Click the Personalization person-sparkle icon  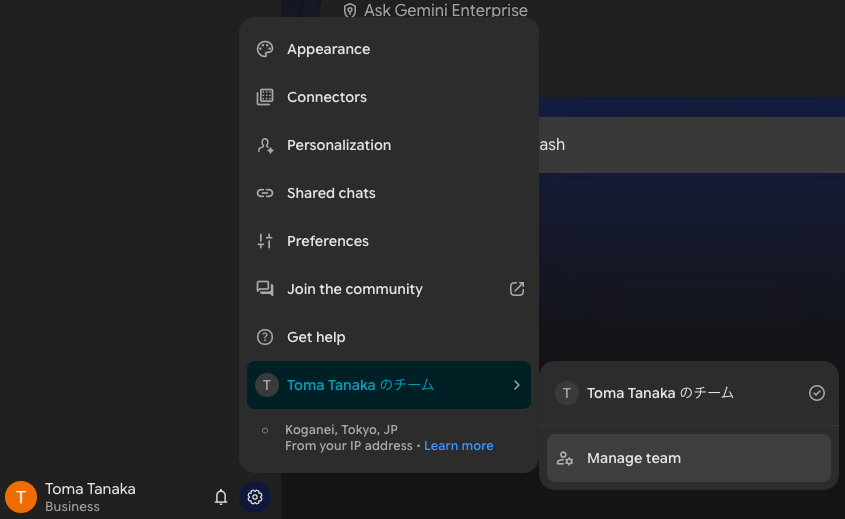coord(265,145)
